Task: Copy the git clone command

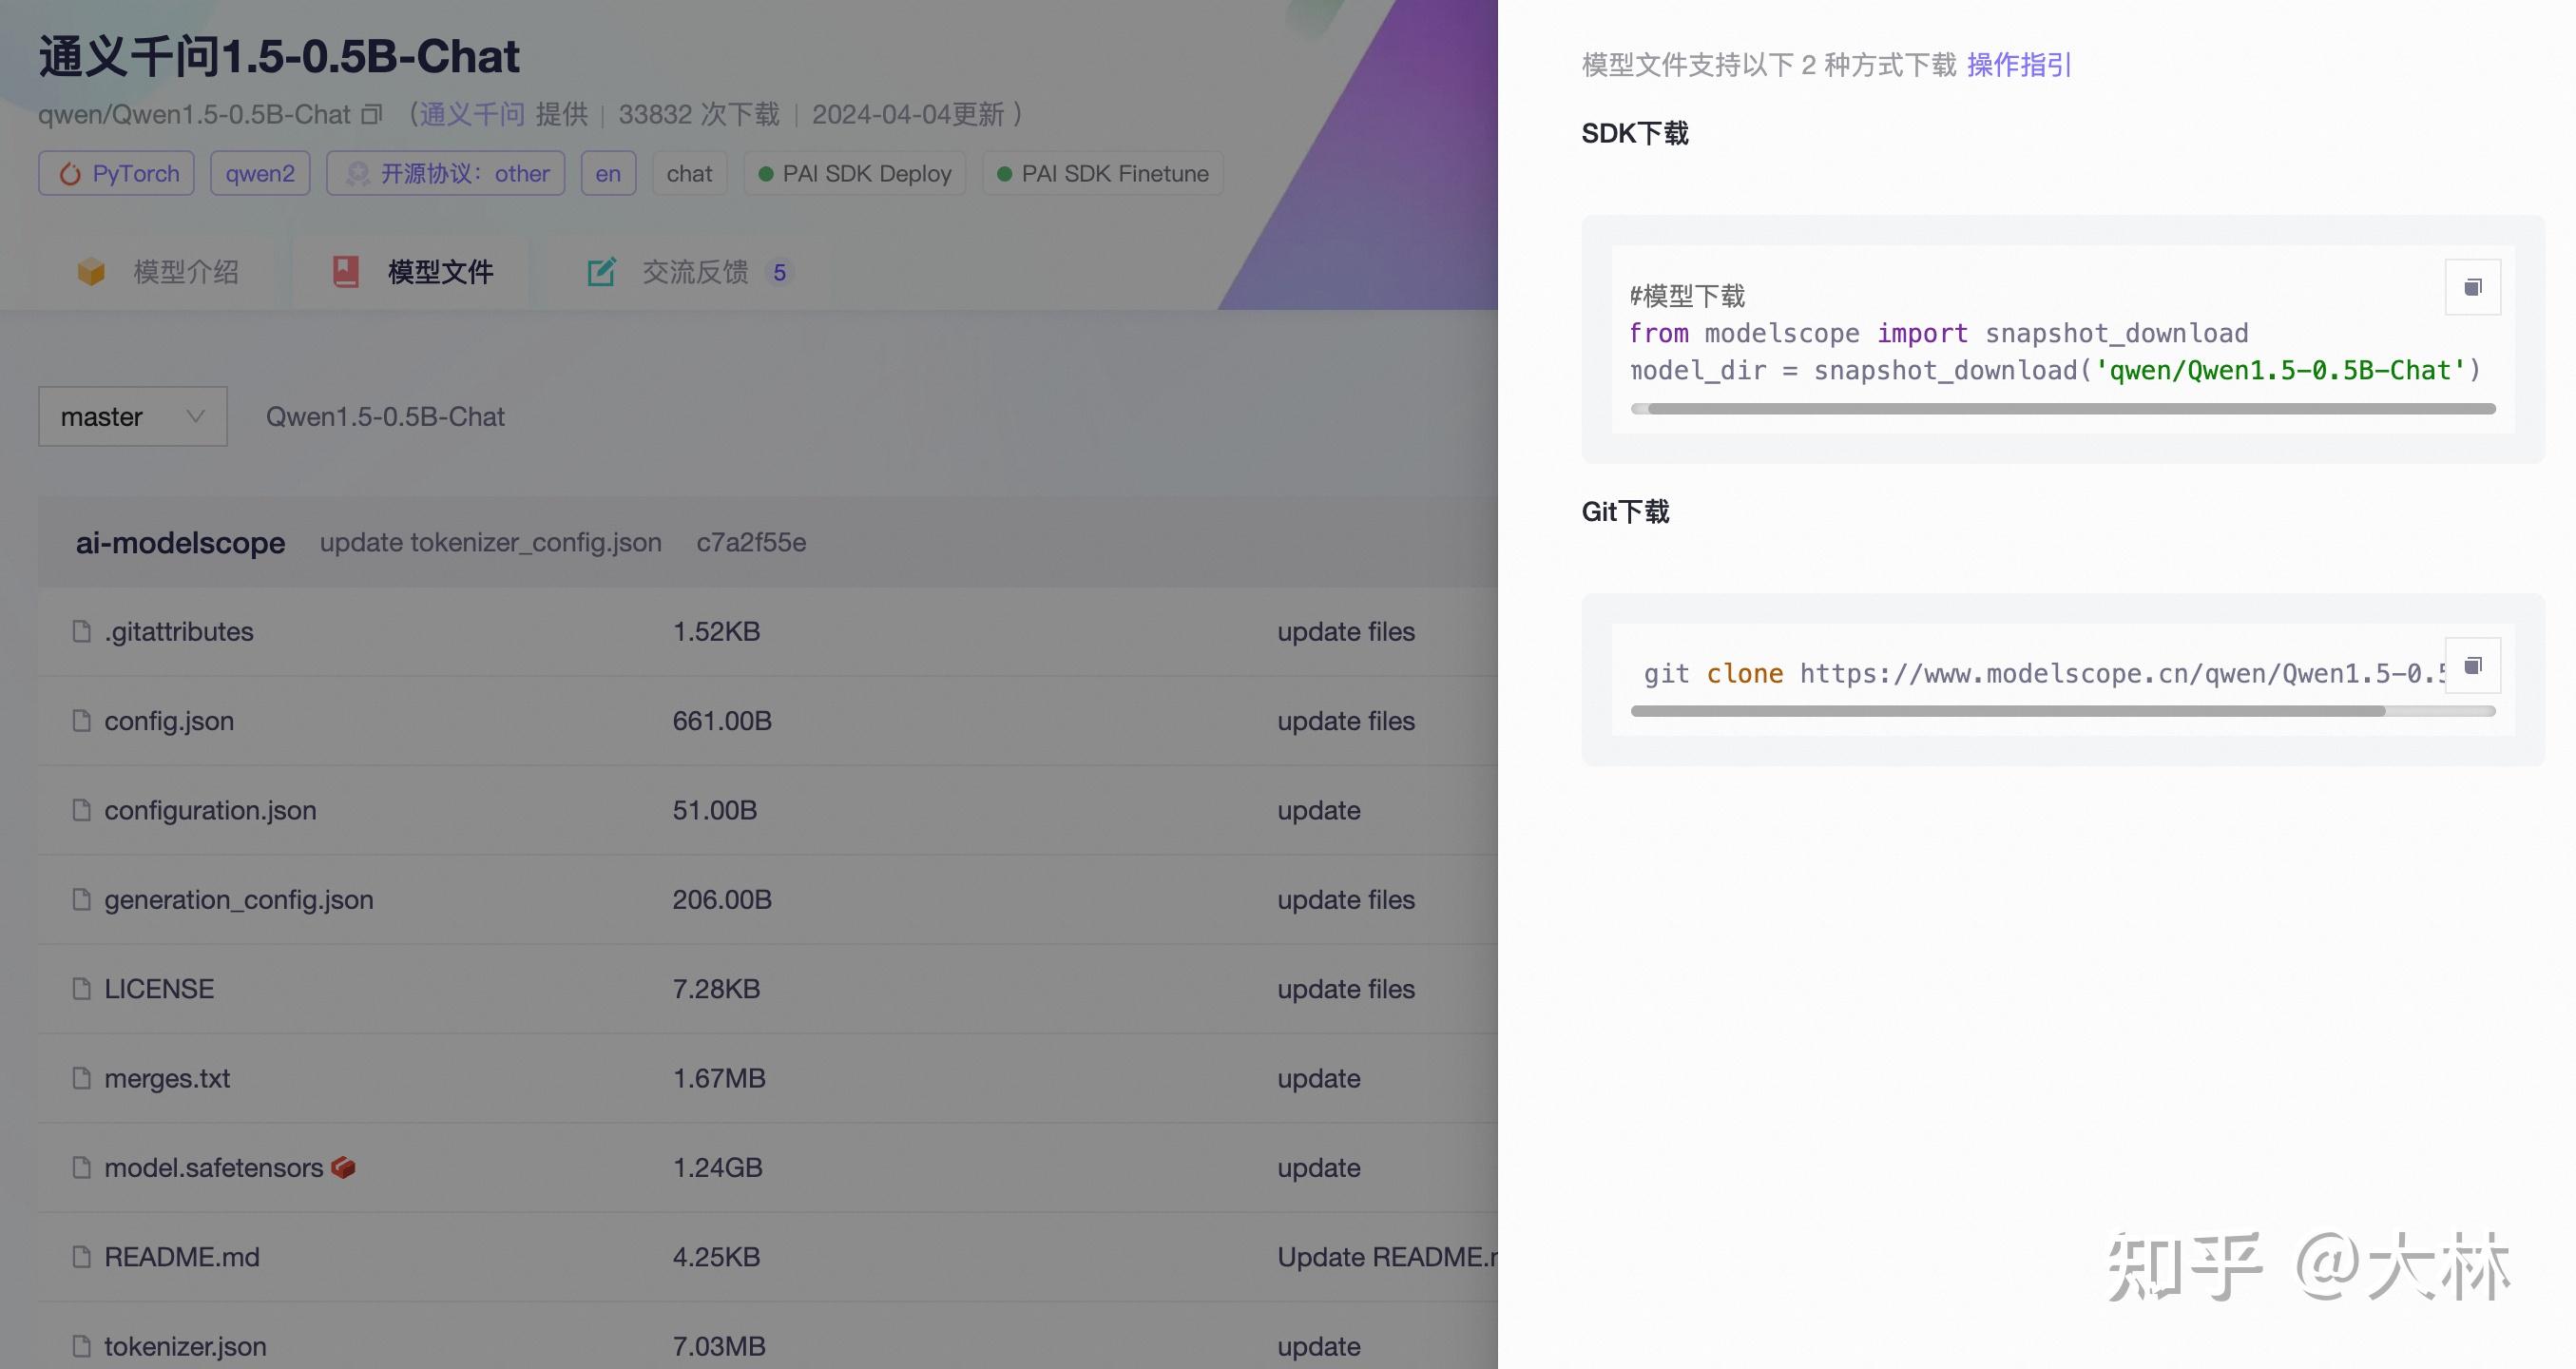Action: pos(2472,666)
